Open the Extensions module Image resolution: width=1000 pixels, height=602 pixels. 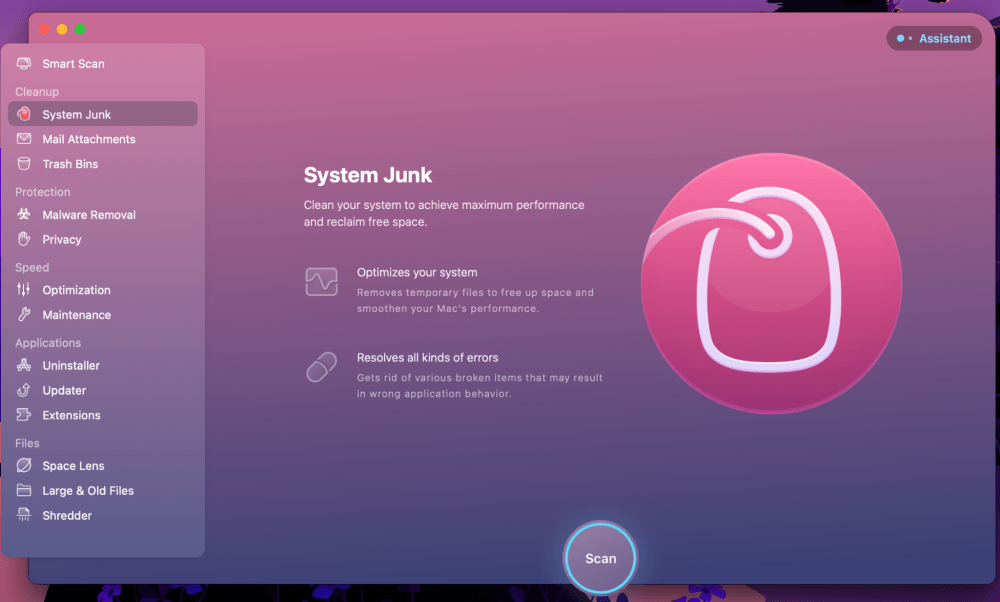[x=103, y=415]
